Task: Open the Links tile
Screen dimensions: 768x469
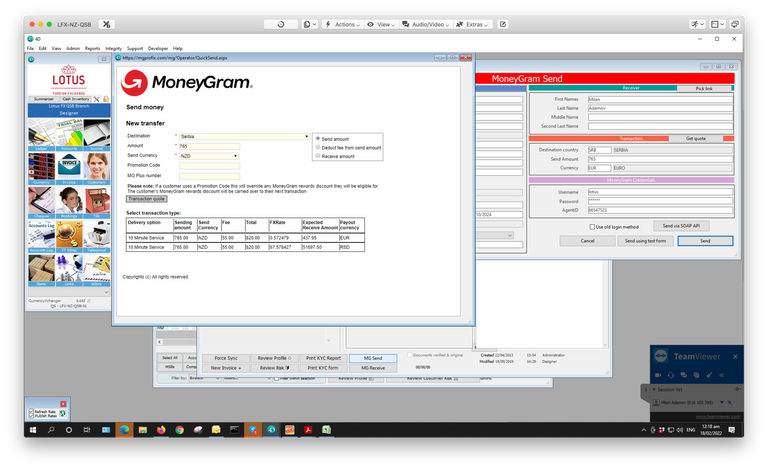Action: coord(69,270)
